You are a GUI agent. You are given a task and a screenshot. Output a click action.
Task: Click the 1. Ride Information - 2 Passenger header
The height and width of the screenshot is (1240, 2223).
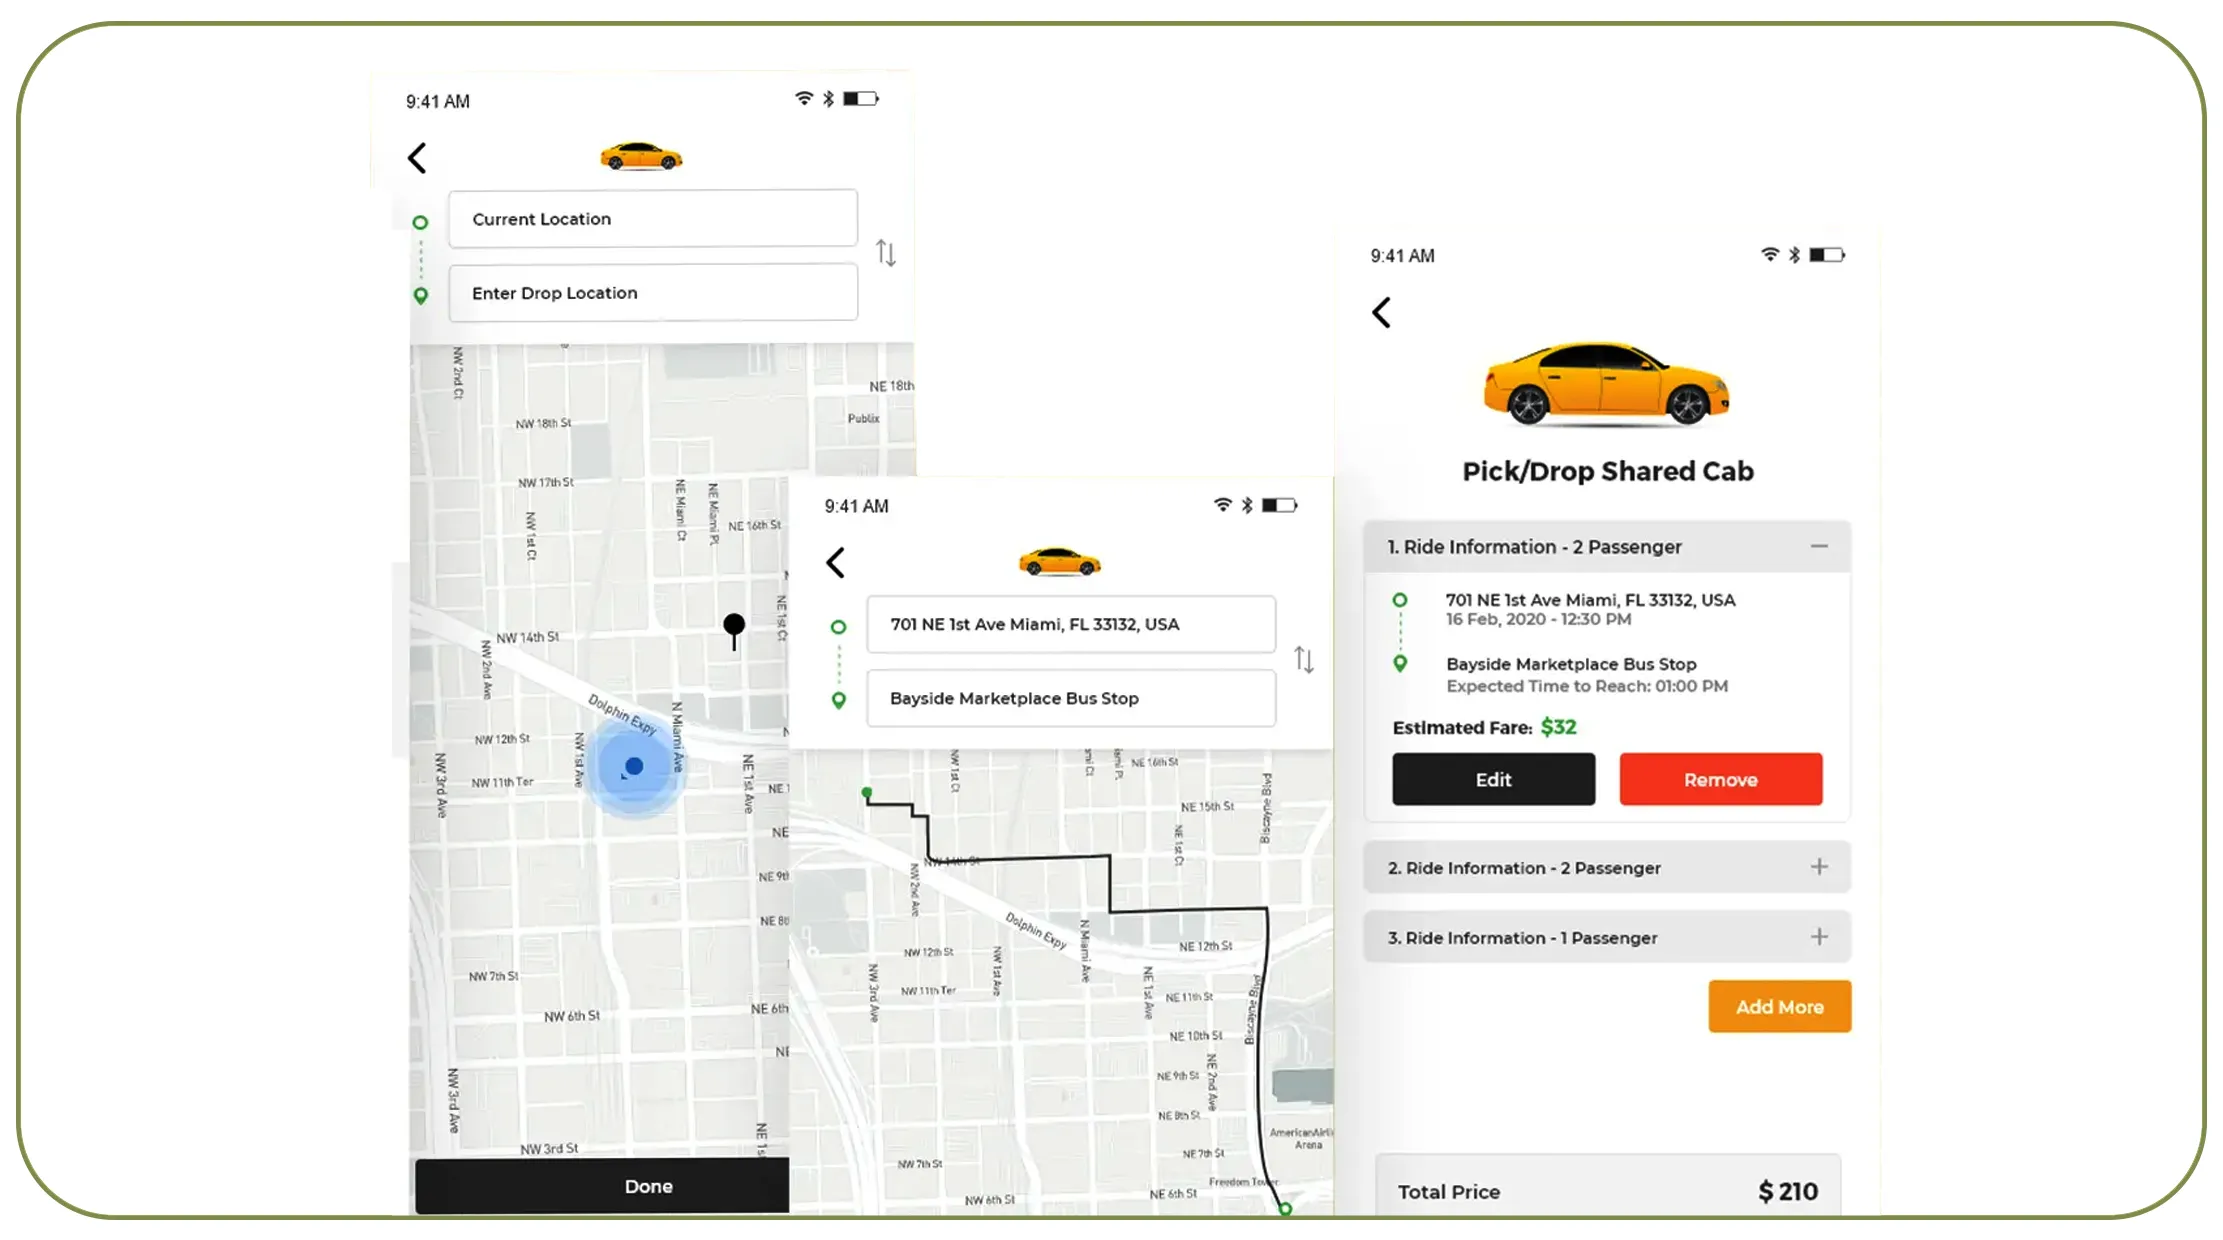point(1607,547)
